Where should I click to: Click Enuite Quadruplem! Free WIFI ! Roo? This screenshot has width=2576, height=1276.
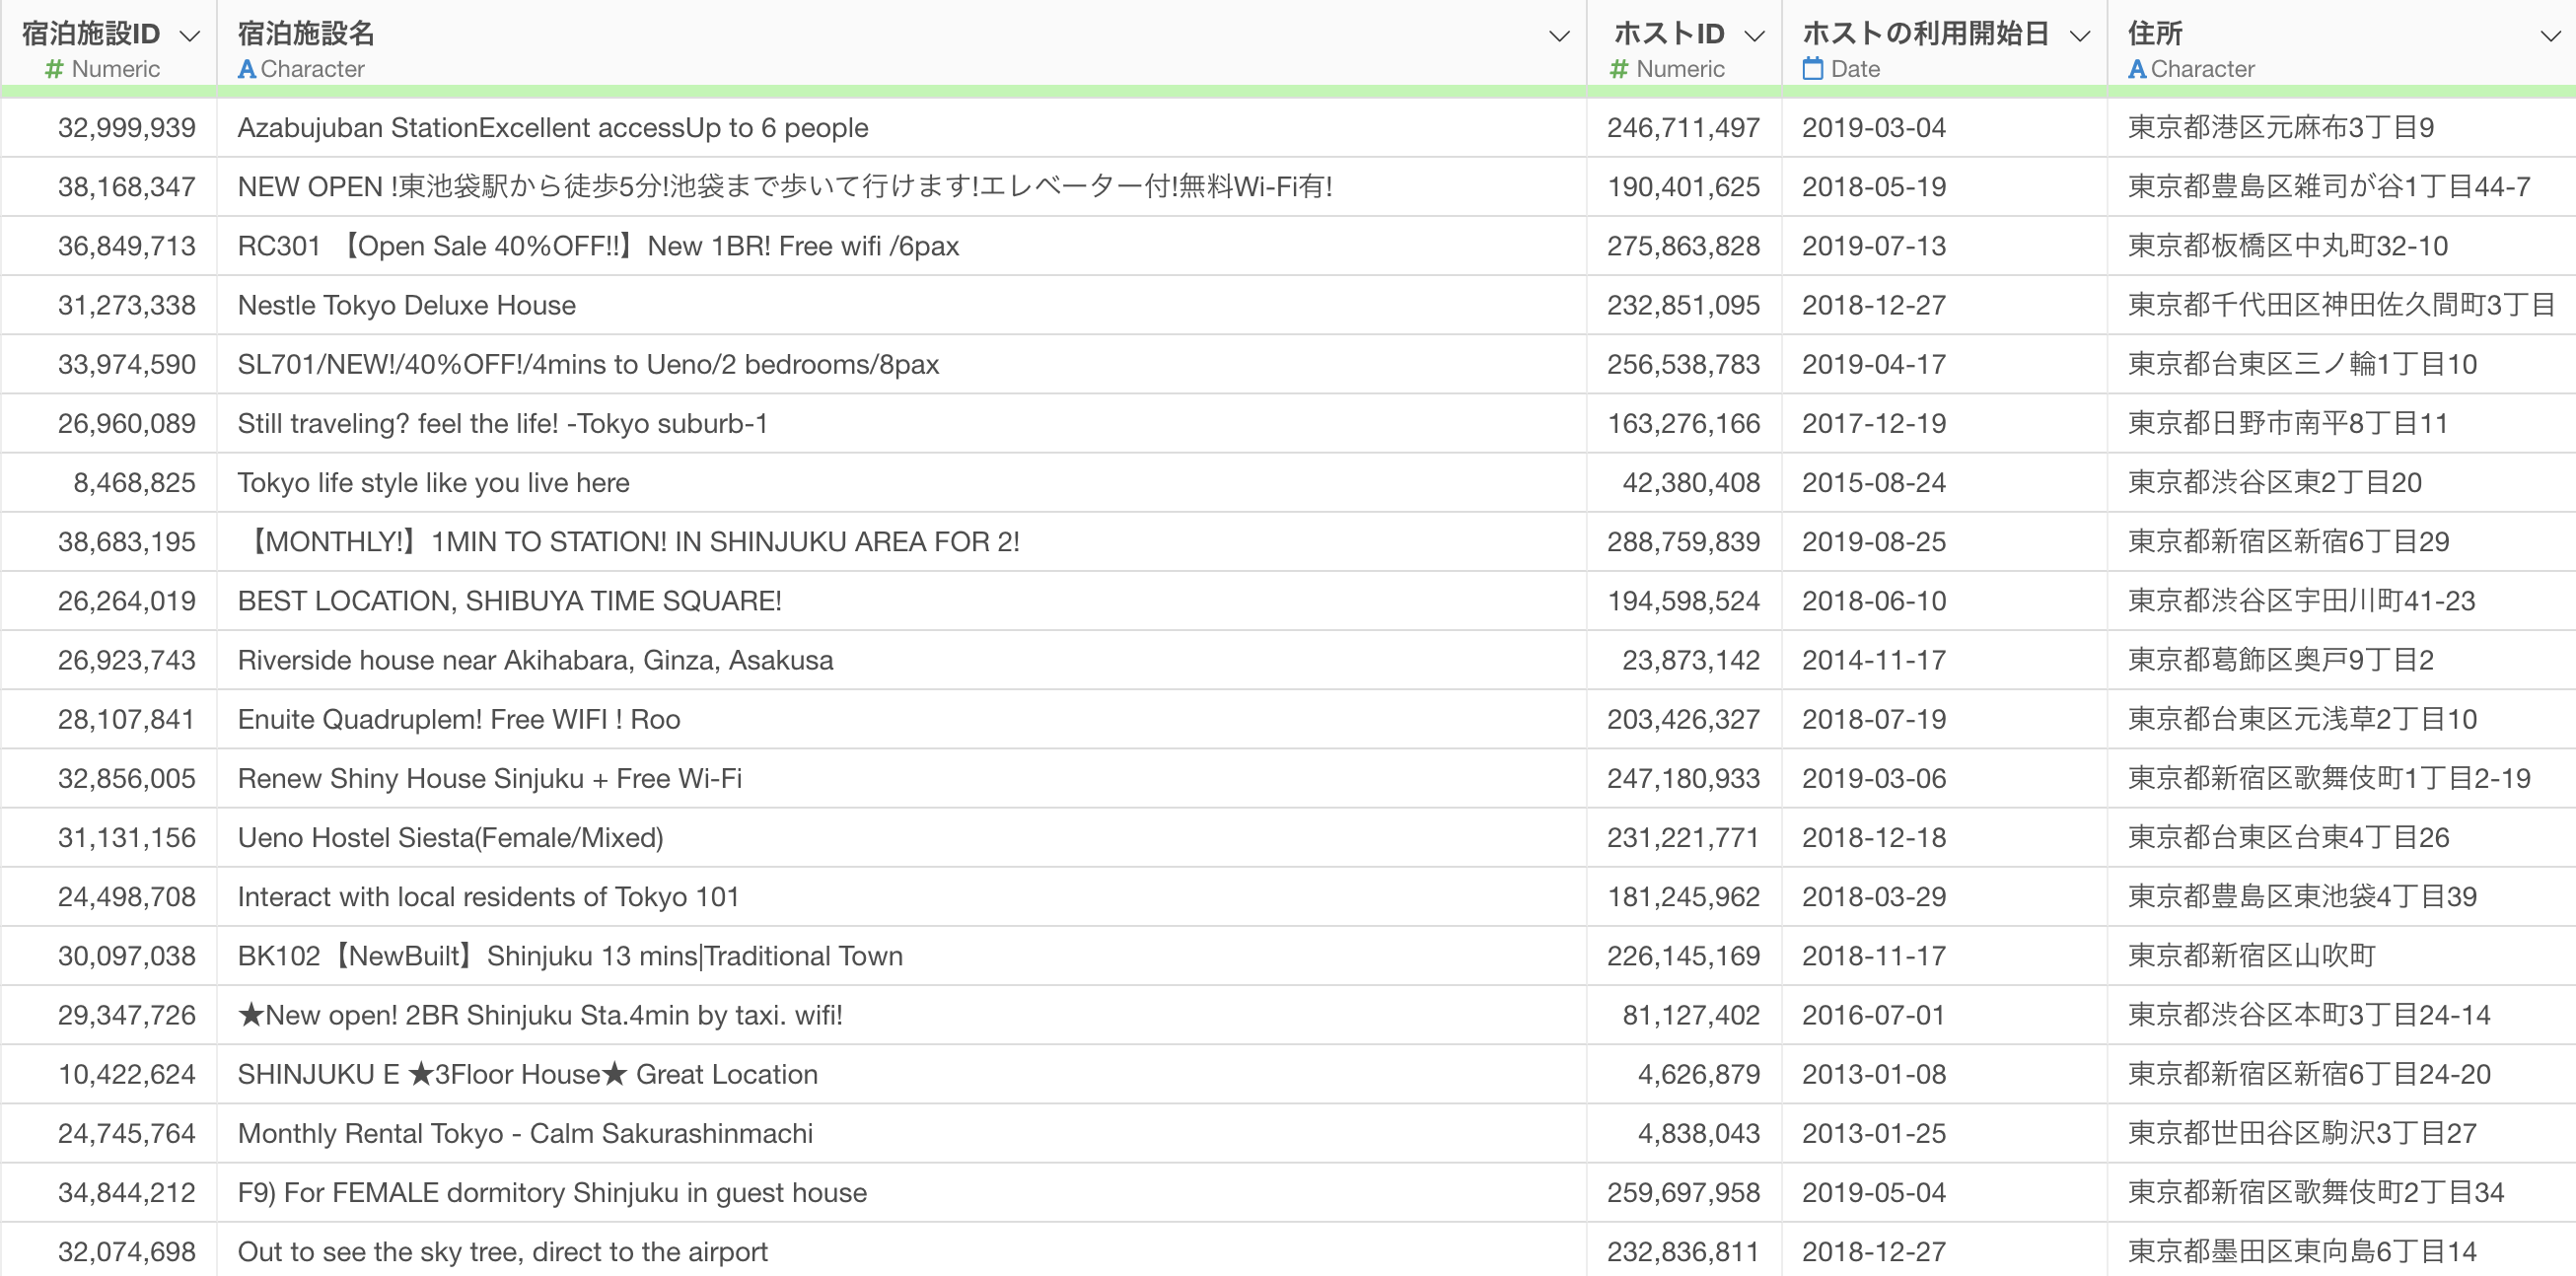click(x=458, y=719)
